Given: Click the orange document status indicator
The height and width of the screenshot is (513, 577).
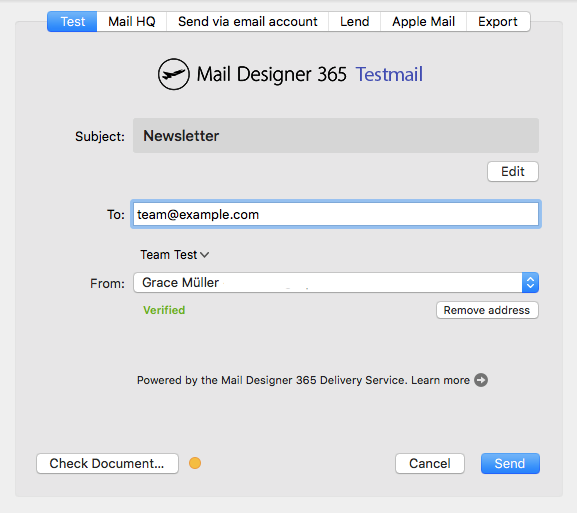Looking at the screenshot, I should pos(195,463).
